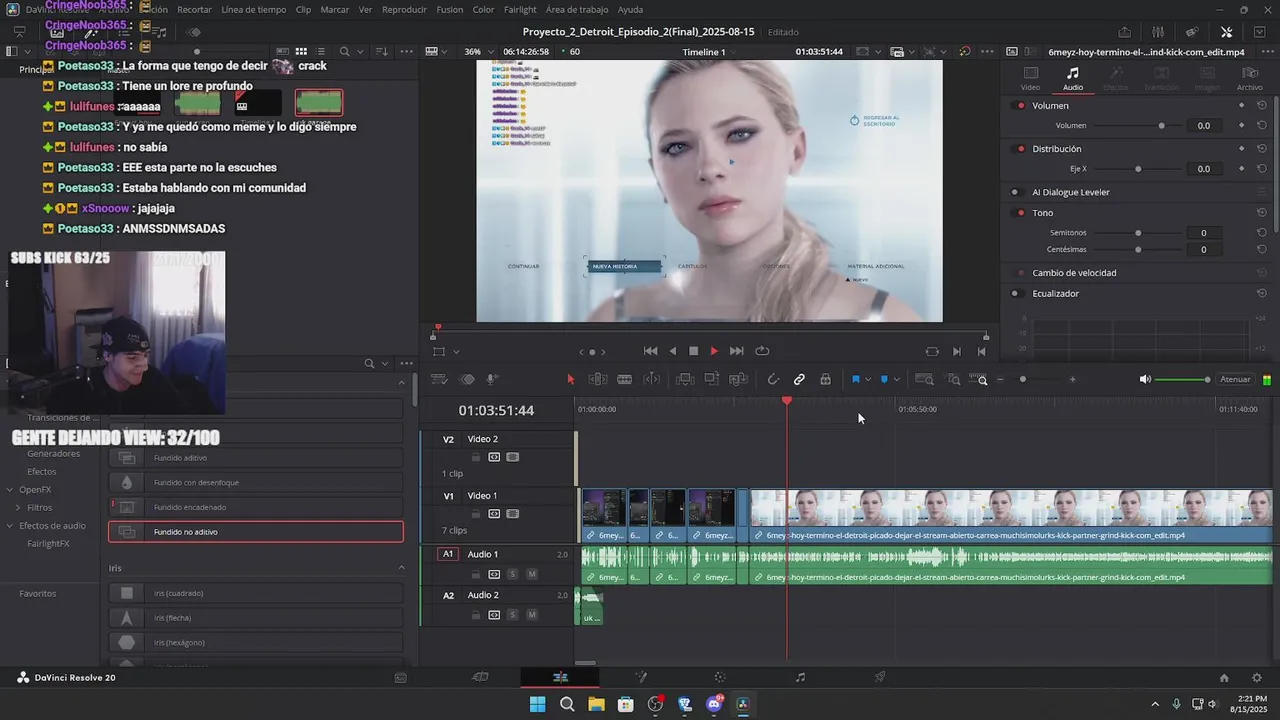
Task: Open the Video tab in Inspector
Action: pos(1030,79)
